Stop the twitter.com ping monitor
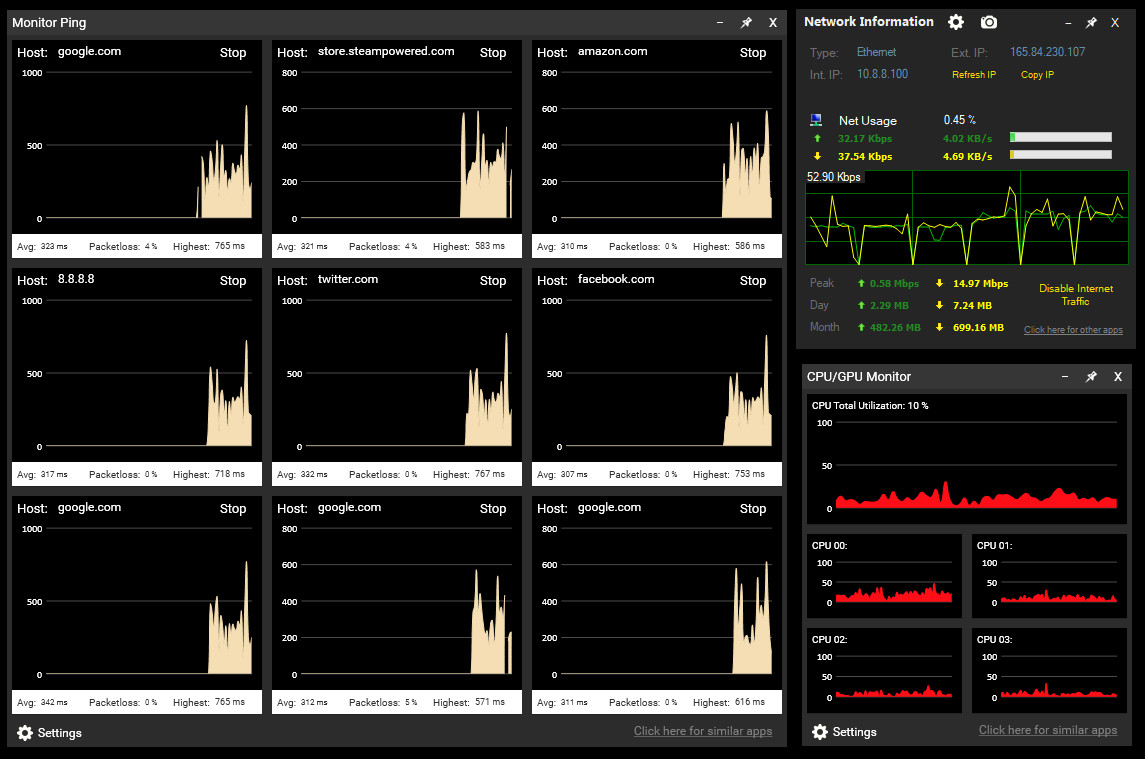 [493, 281]
